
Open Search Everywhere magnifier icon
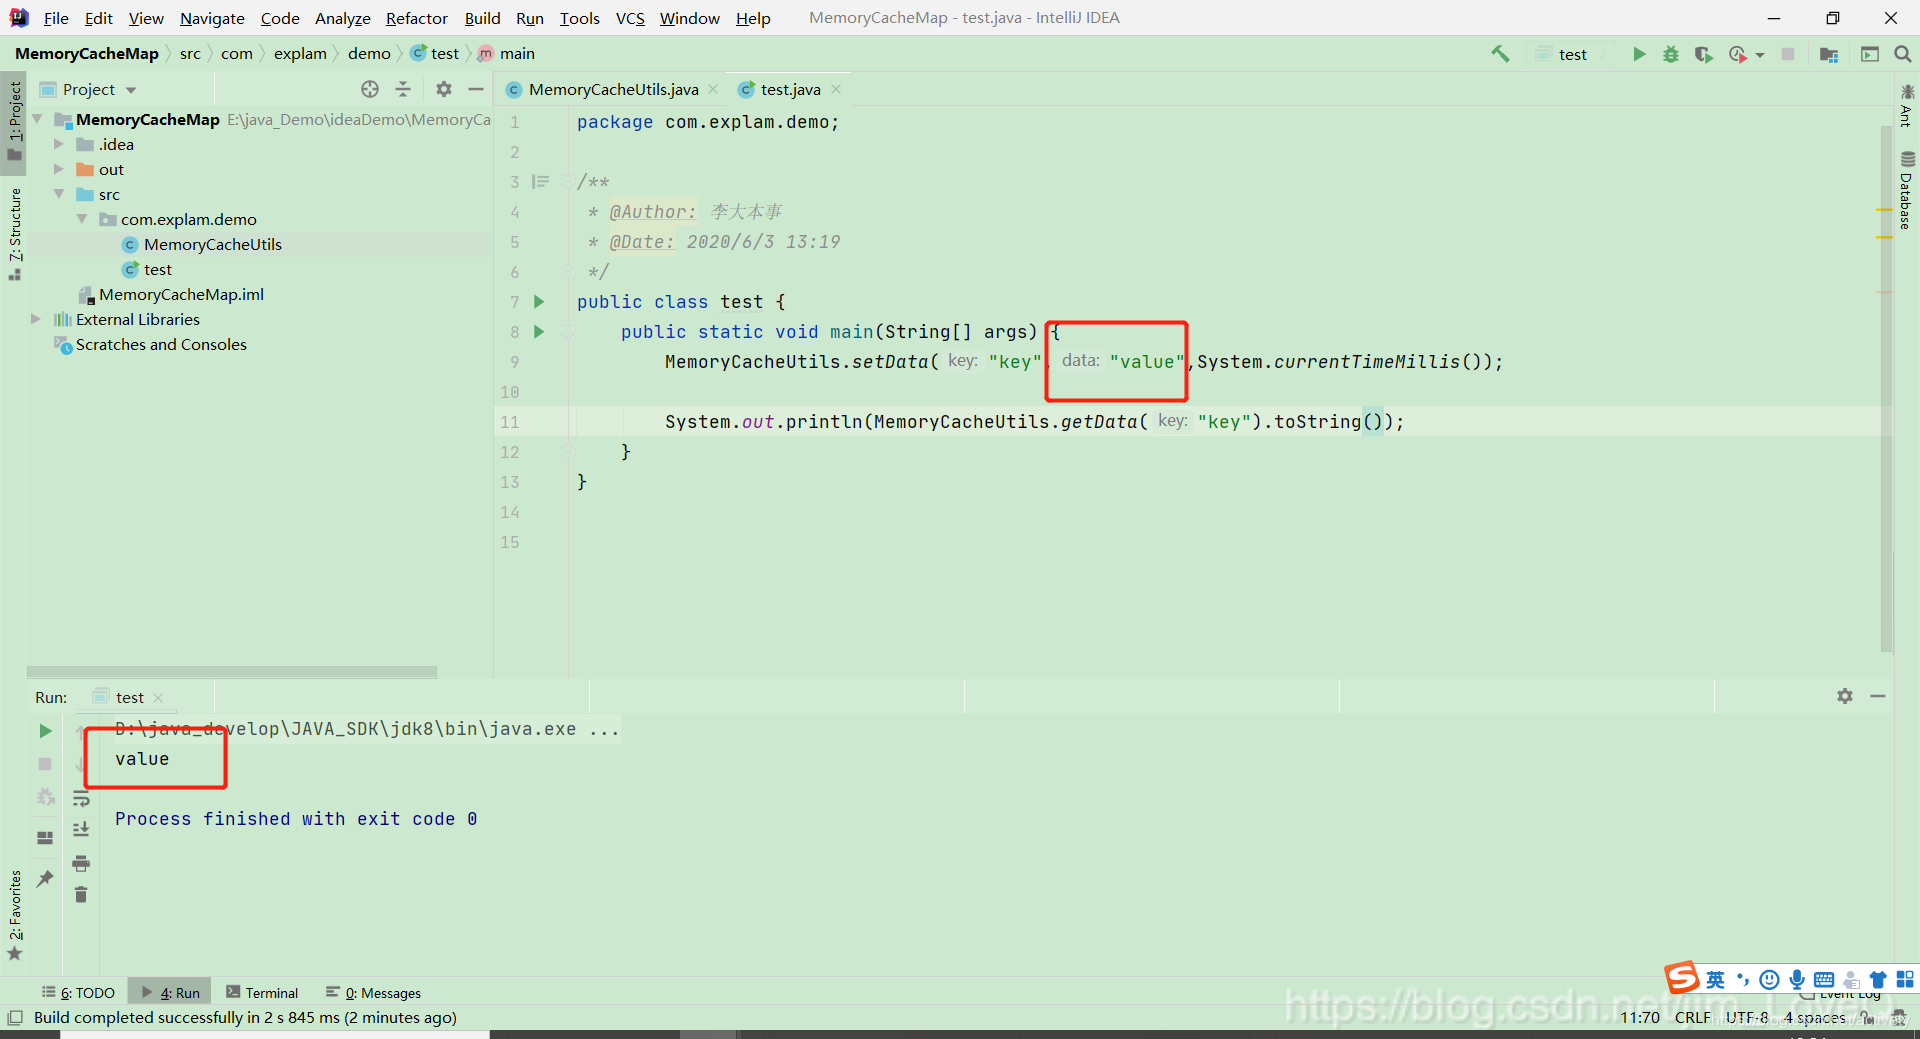[x=1903, y=54]
